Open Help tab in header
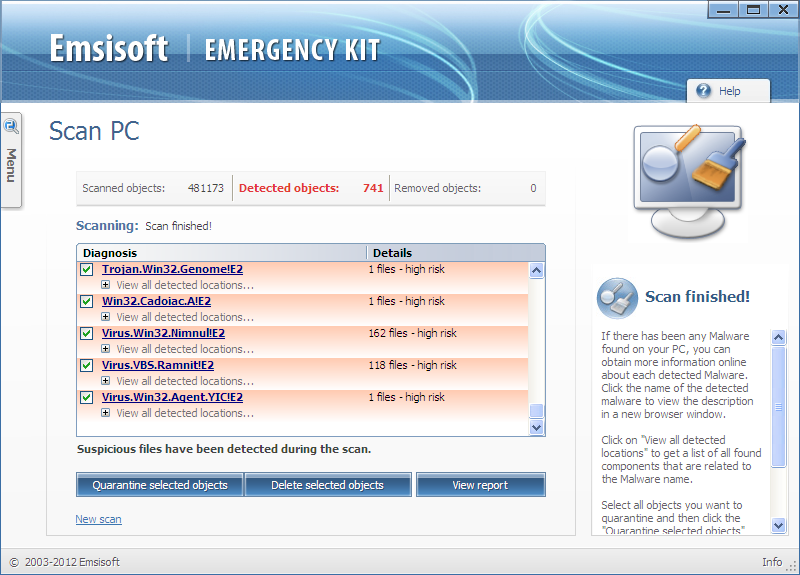This screenshot has width=800, height=575. pyautogui.click(x=728, y=91)
